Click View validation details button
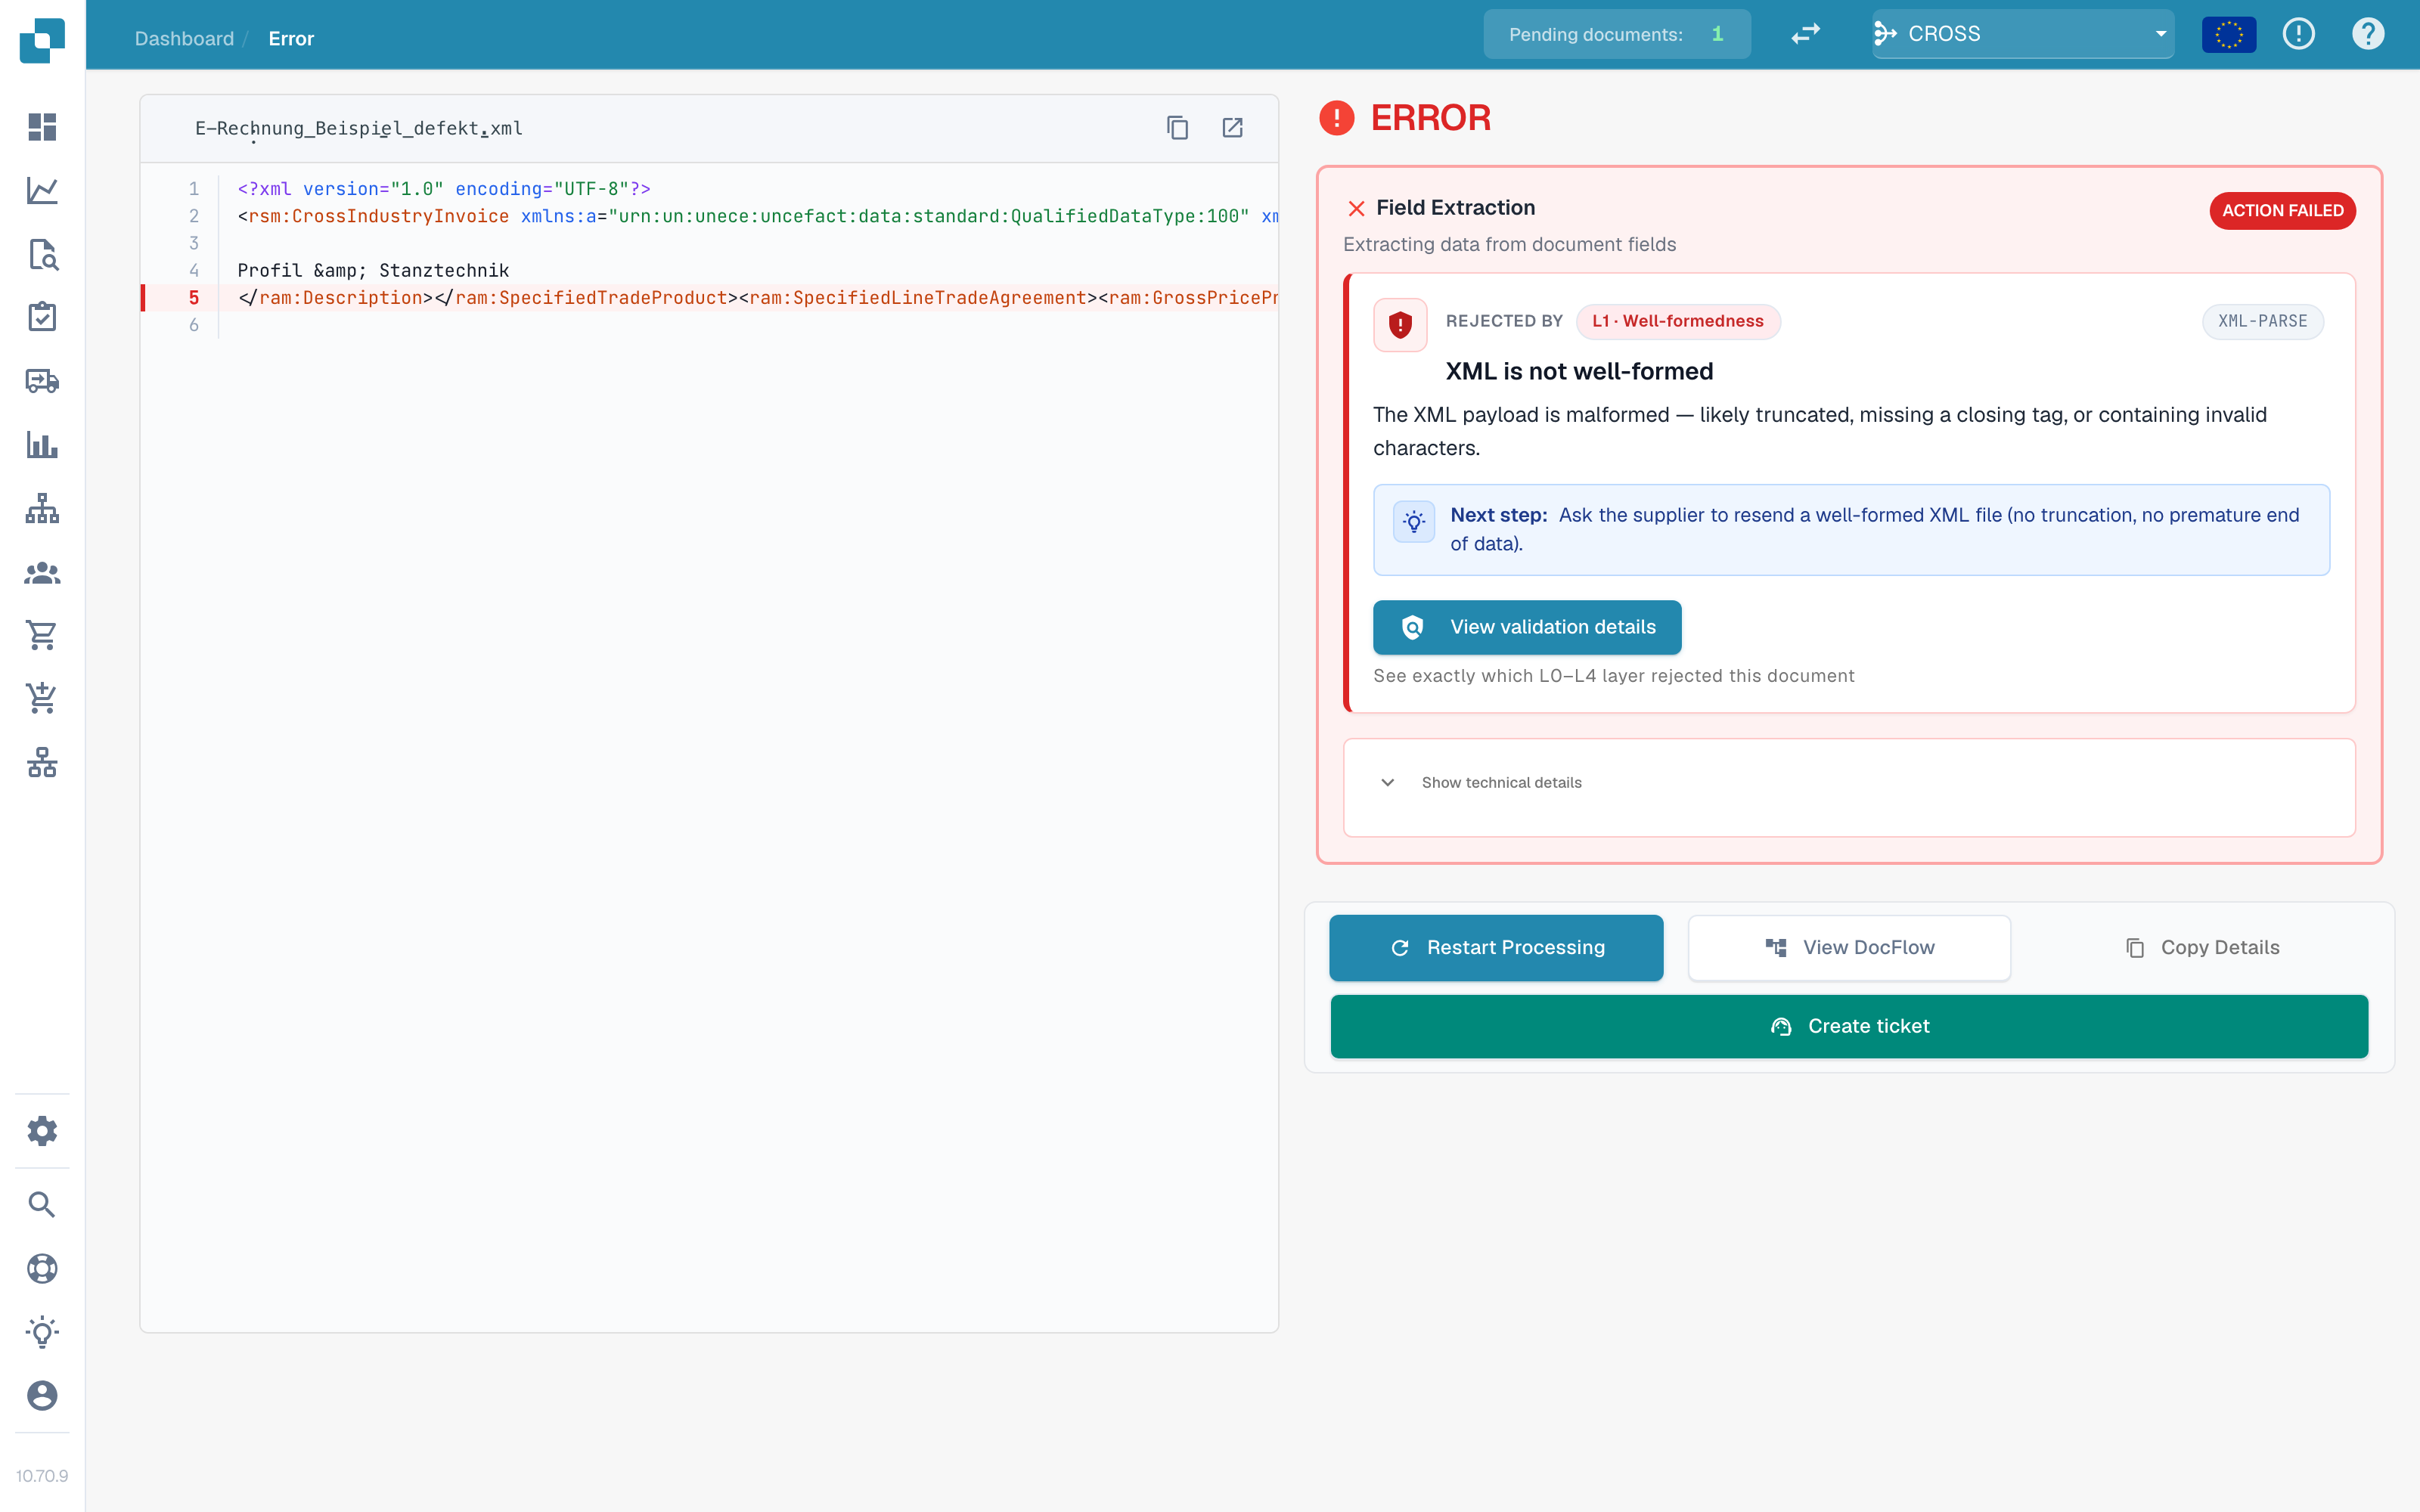This screenshot has height=1512, width=2420. tap(1527, 627)
